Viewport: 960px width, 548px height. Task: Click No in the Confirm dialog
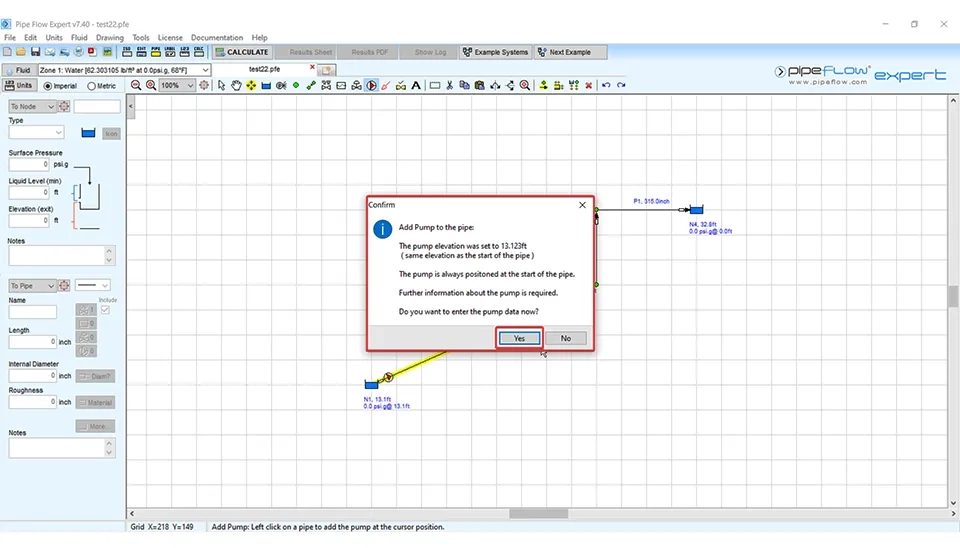point(565,338)
